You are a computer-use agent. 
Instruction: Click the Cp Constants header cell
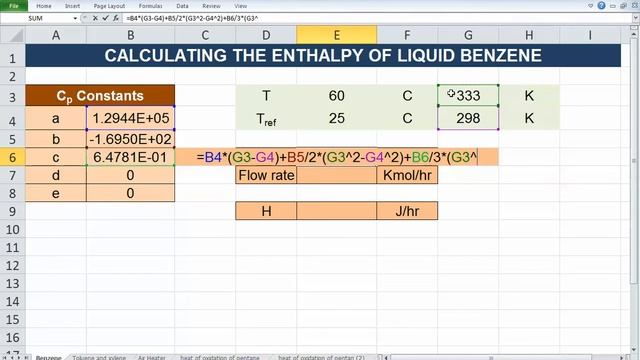[x=100, y=96]
